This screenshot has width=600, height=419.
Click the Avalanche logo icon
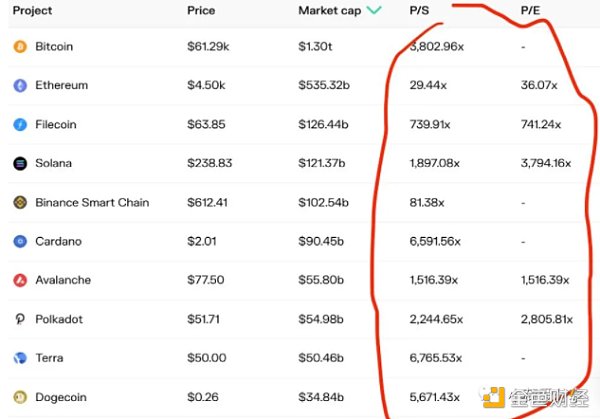tap(19, 280)
